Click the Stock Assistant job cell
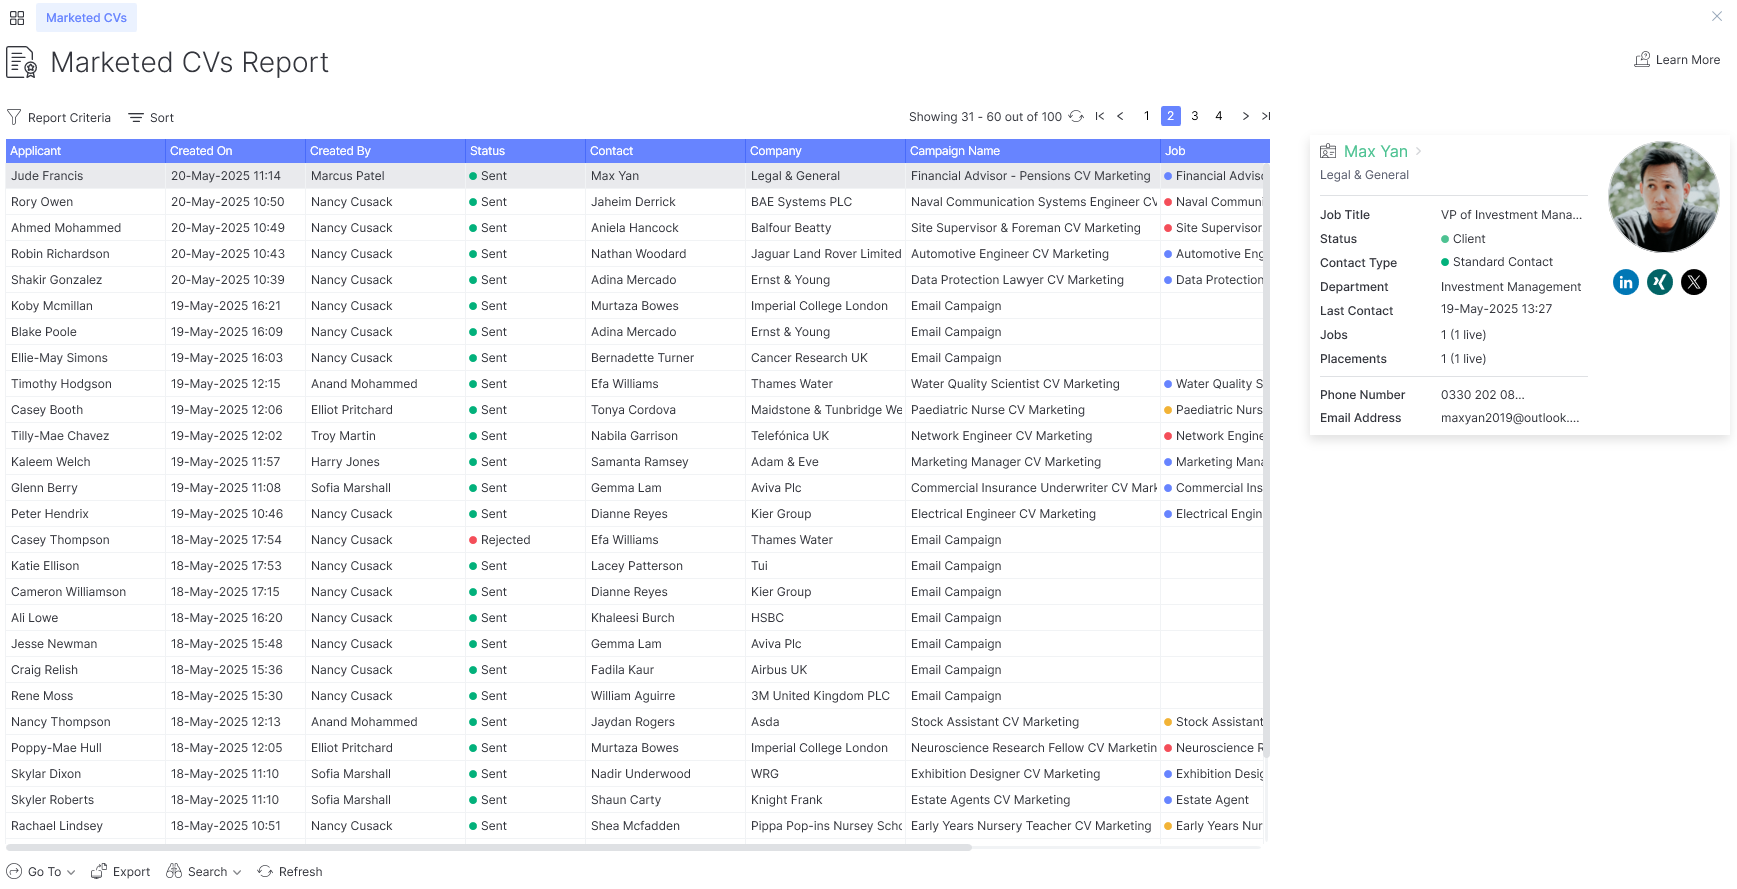 point(1214,722)
